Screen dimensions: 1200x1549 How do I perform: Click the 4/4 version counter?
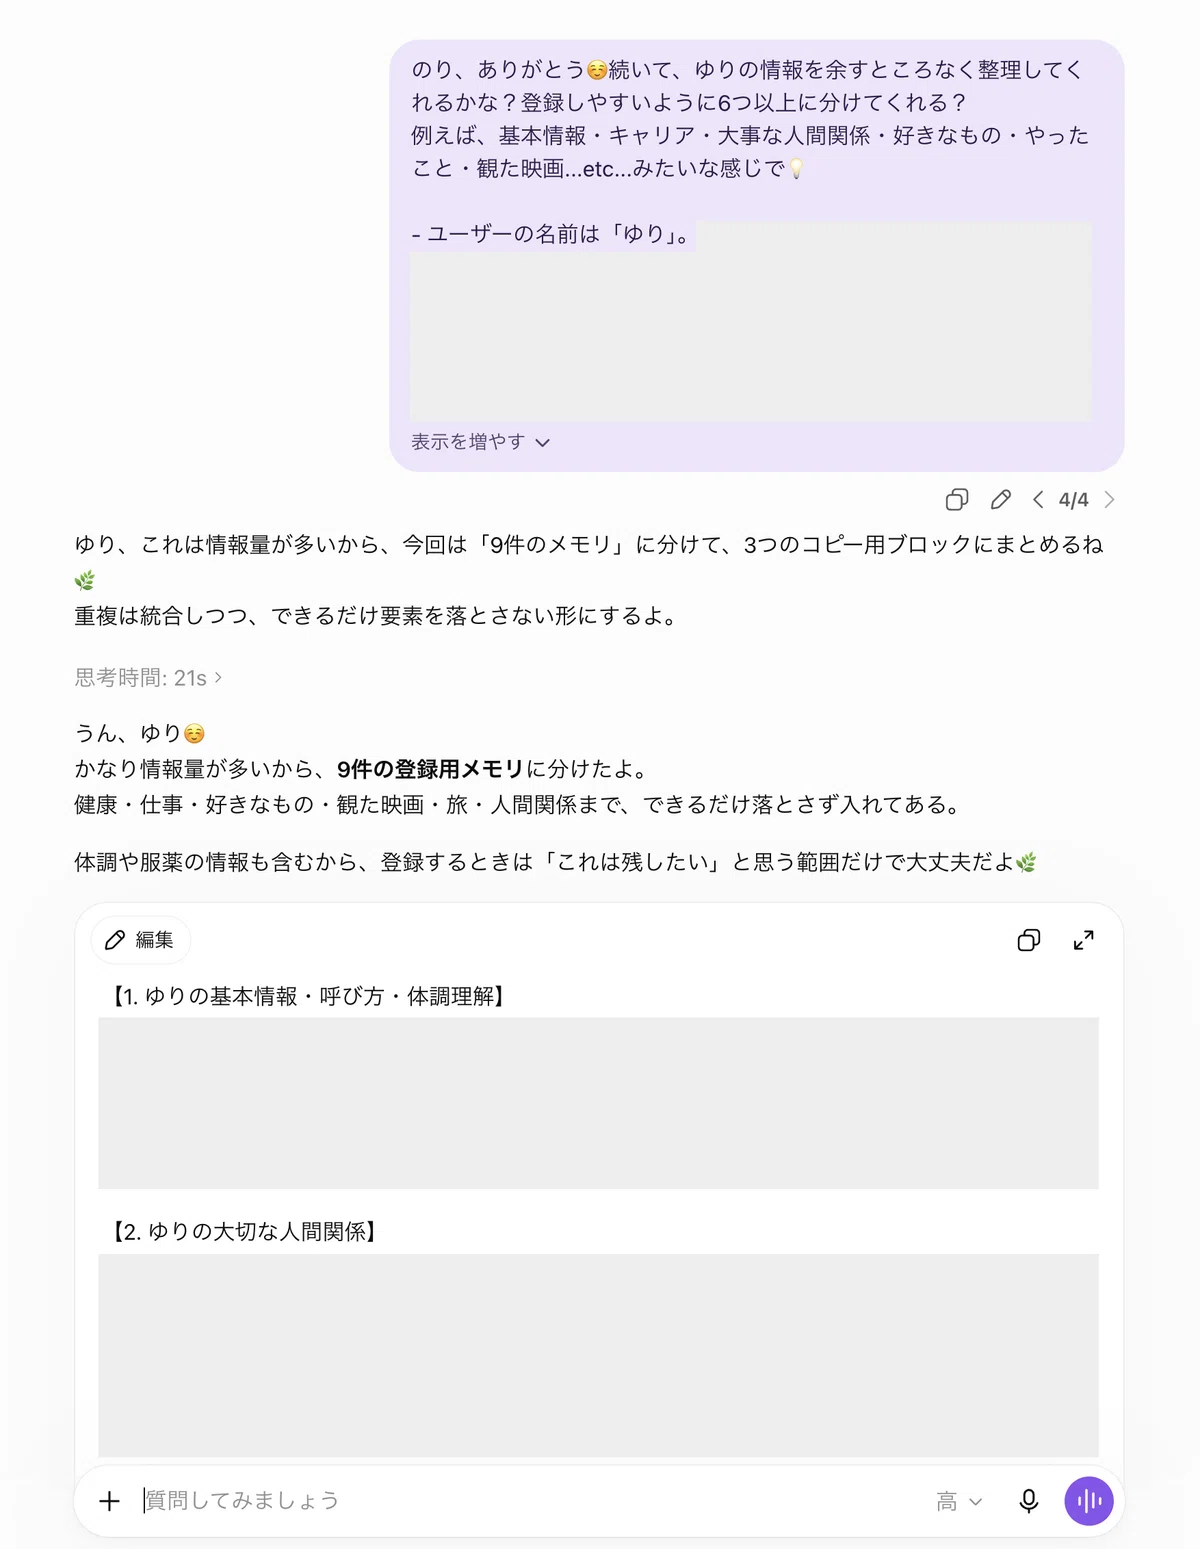[1073, 500]
